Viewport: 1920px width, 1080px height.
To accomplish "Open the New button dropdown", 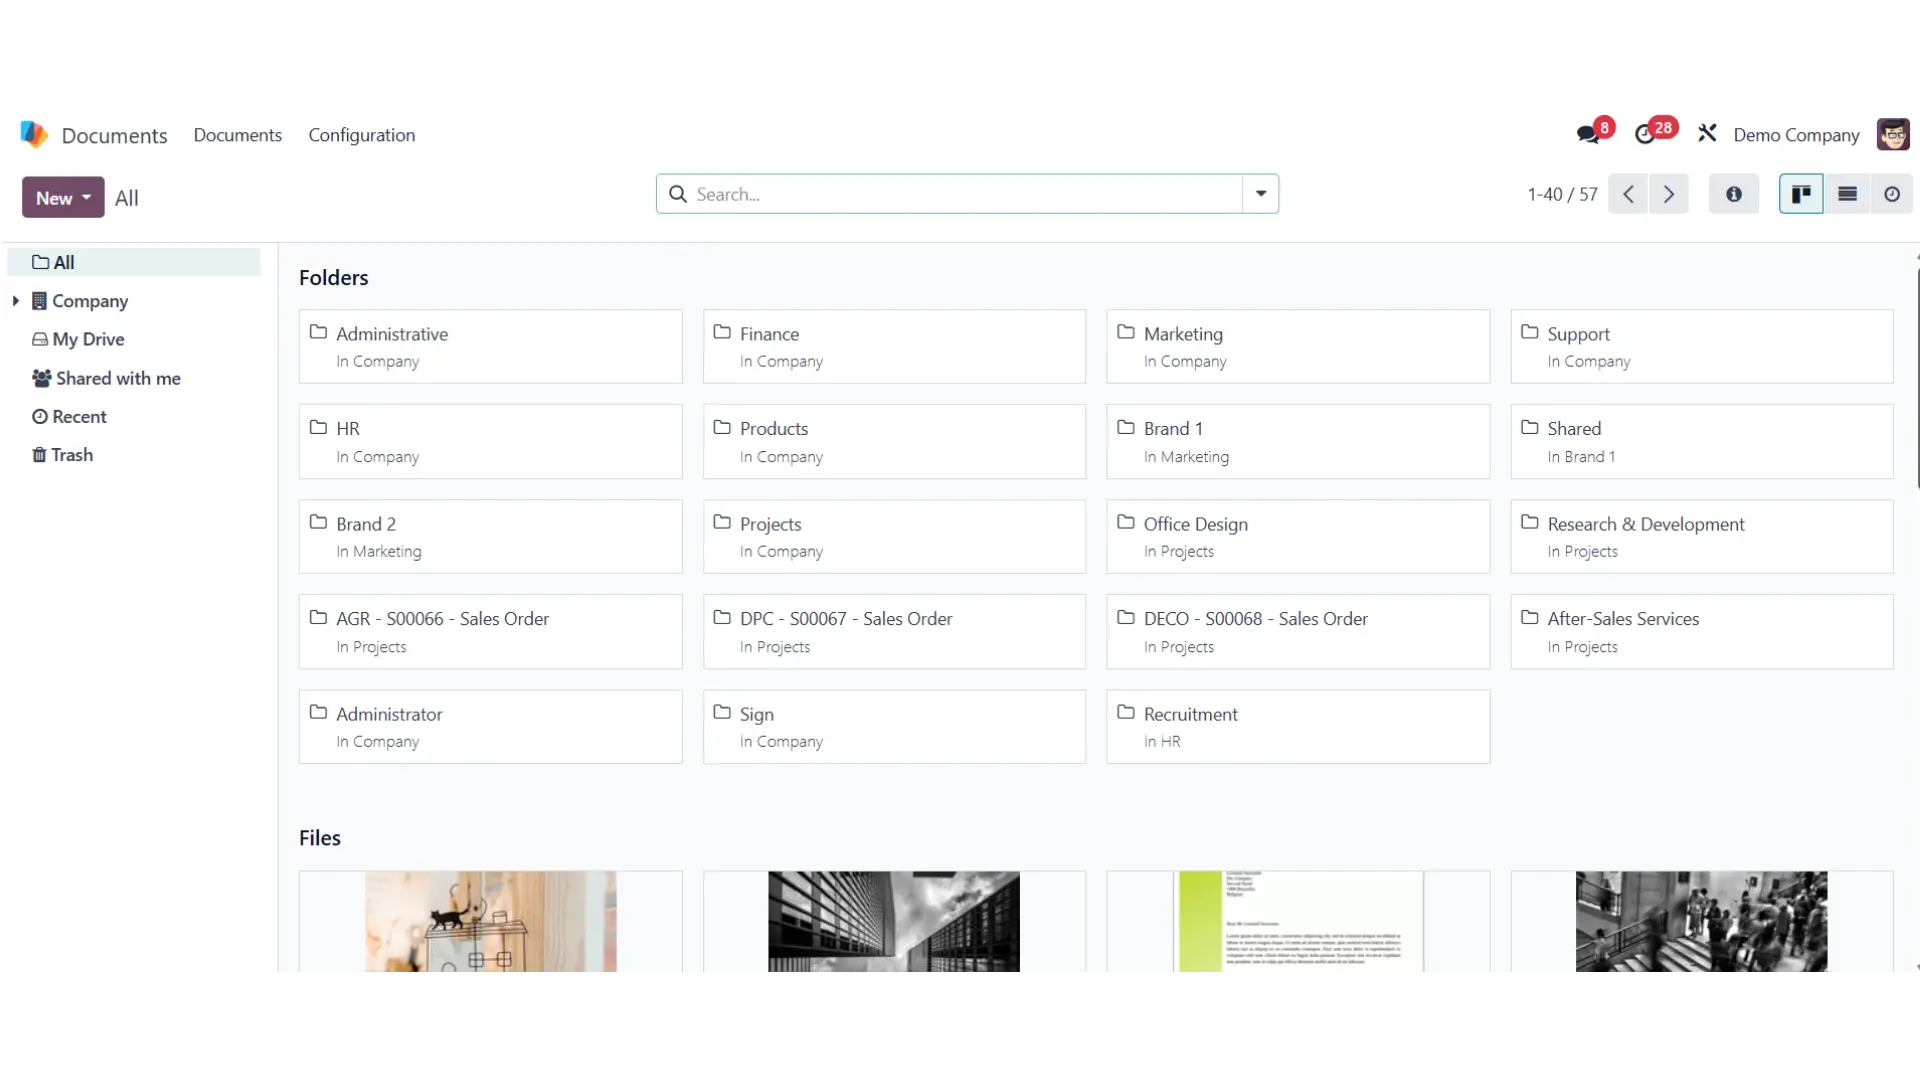I will tap(63, 198).
